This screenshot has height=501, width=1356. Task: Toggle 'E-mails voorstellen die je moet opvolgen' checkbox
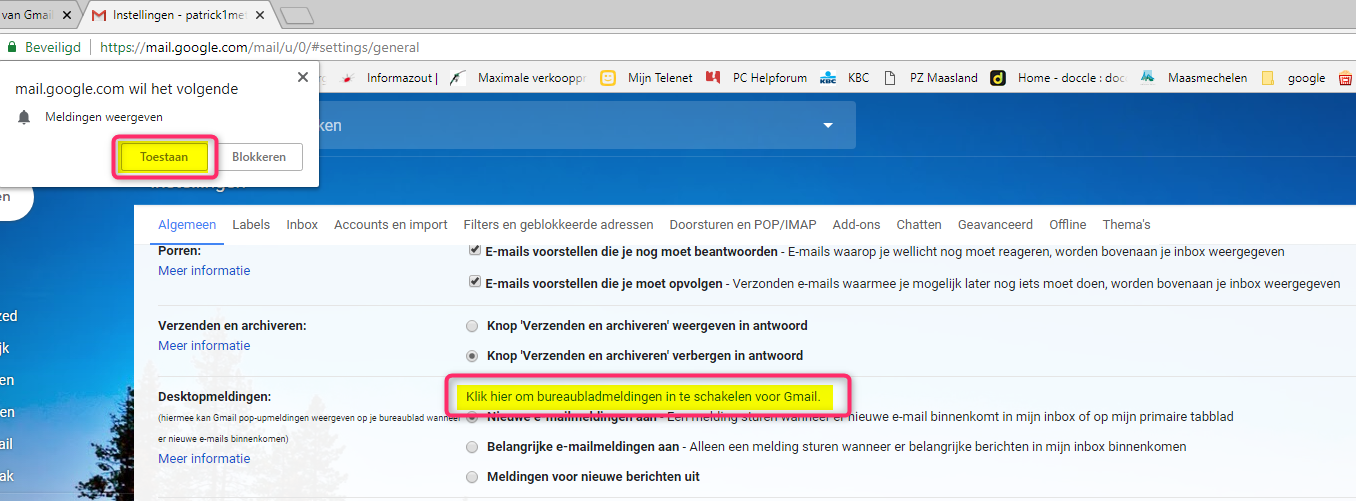474,283
